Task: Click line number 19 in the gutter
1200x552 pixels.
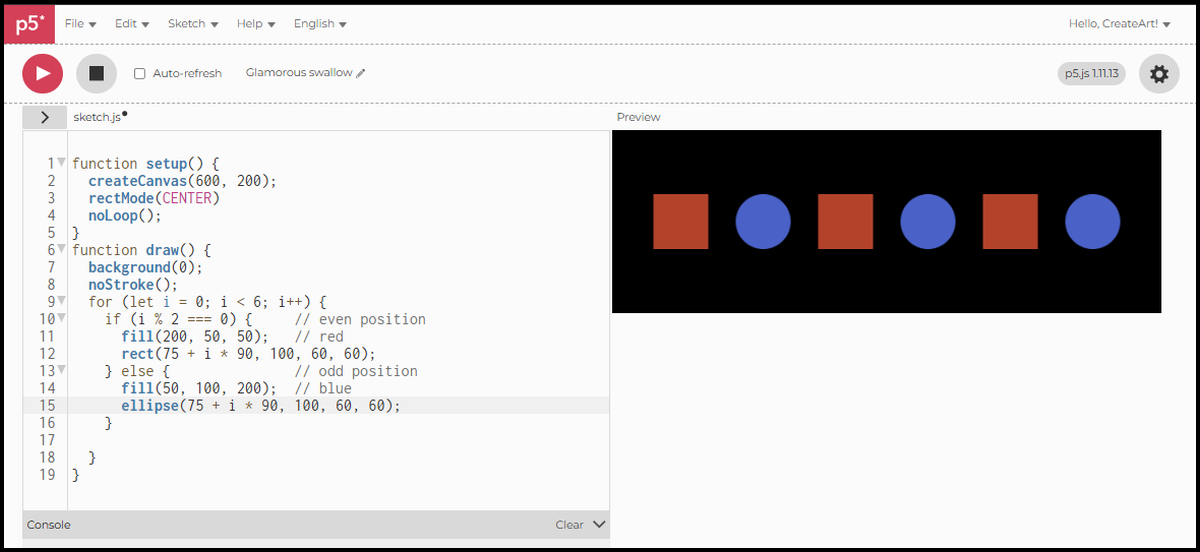Action: [47, 475]
